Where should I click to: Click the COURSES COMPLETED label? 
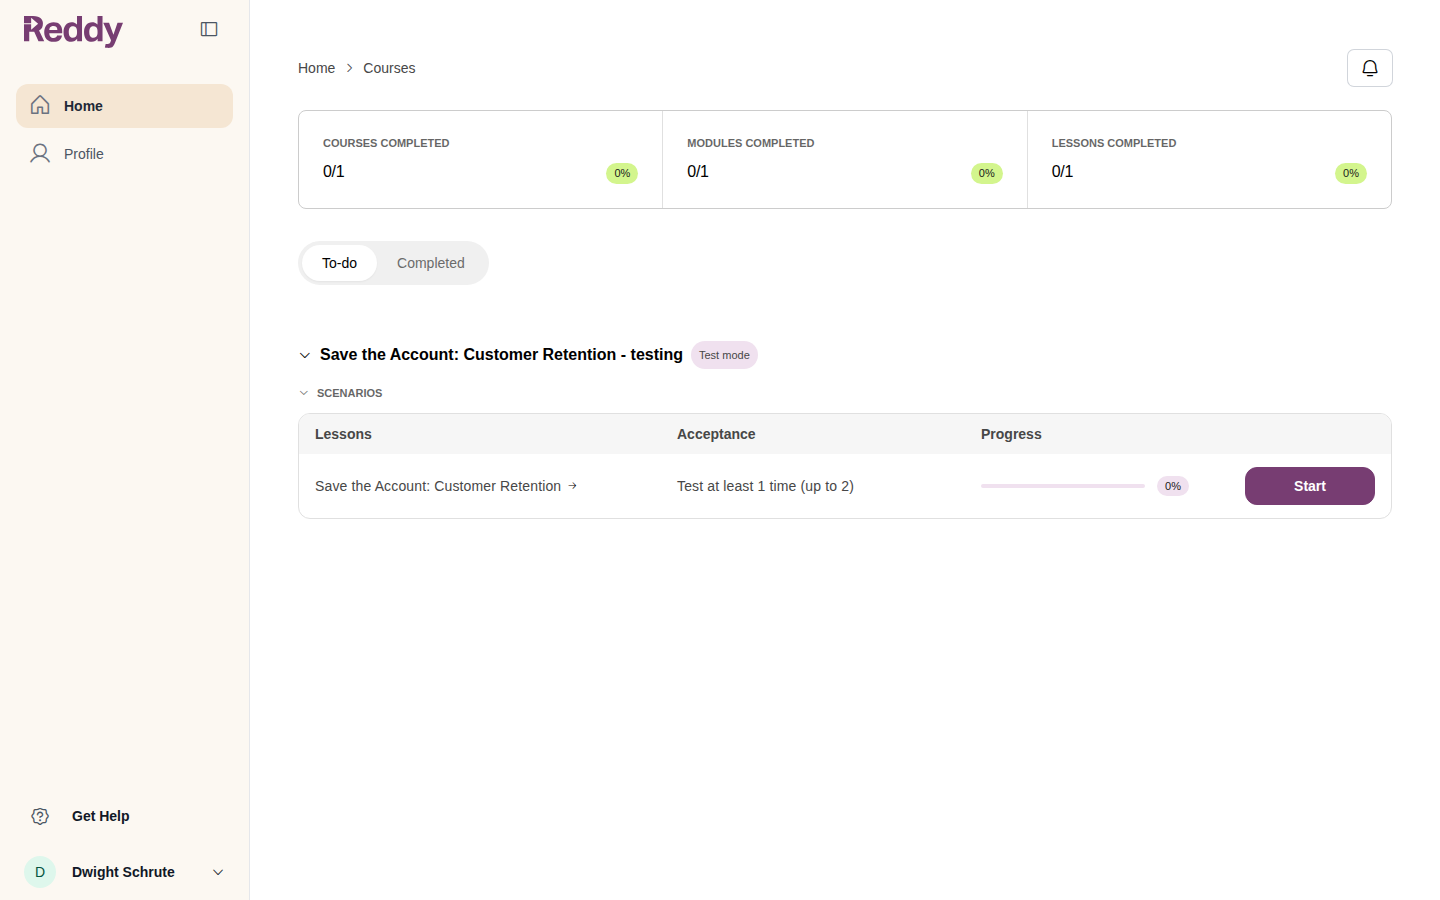386,143
